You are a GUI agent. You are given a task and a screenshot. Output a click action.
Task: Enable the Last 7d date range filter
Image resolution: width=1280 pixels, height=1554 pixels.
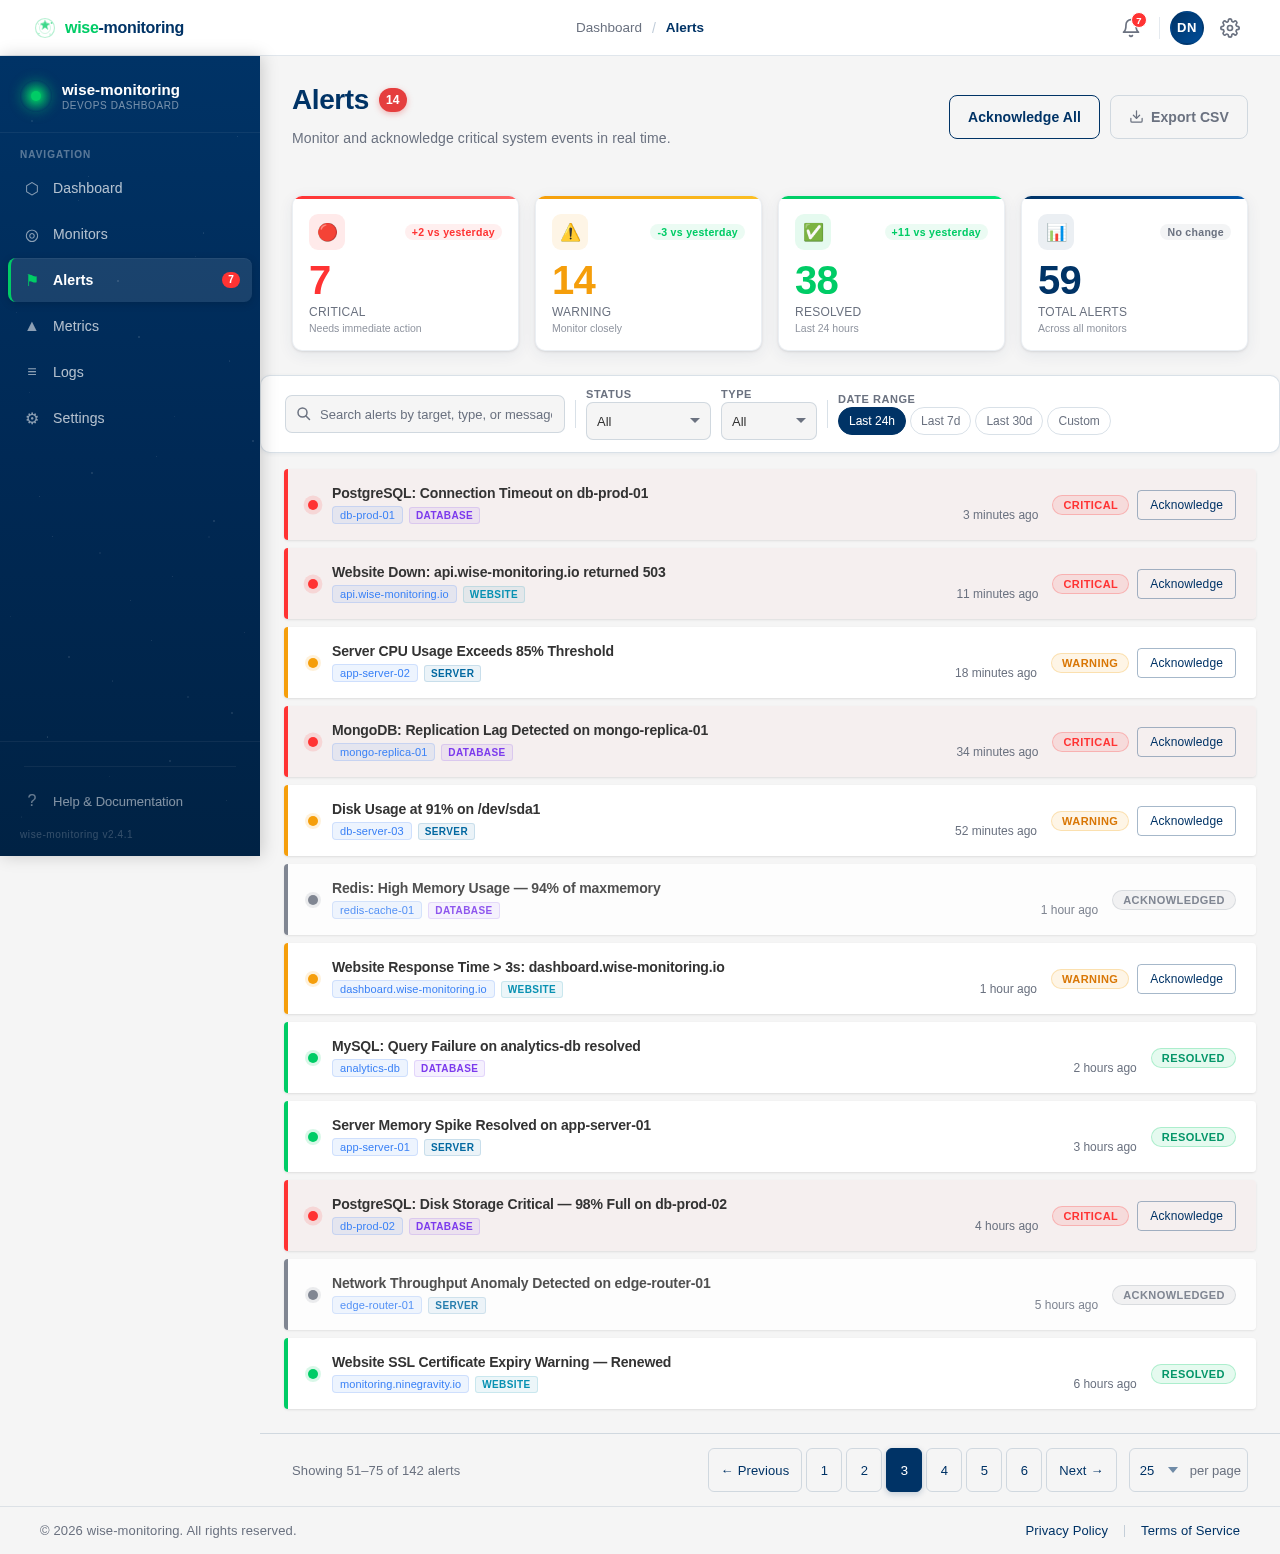pos(939,421)
